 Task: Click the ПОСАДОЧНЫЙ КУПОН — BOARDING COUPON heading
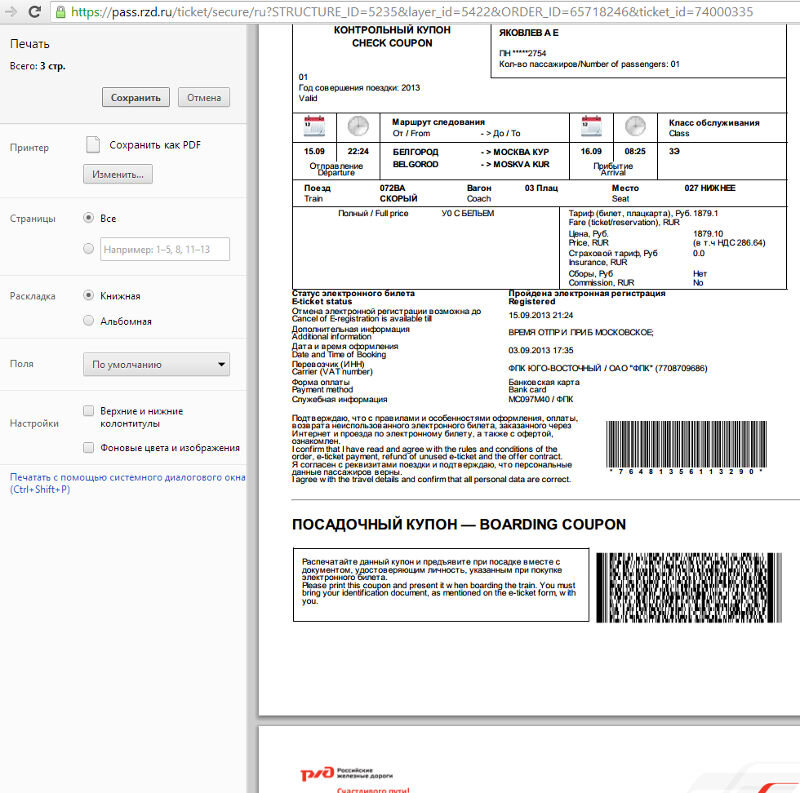[459, 525]
